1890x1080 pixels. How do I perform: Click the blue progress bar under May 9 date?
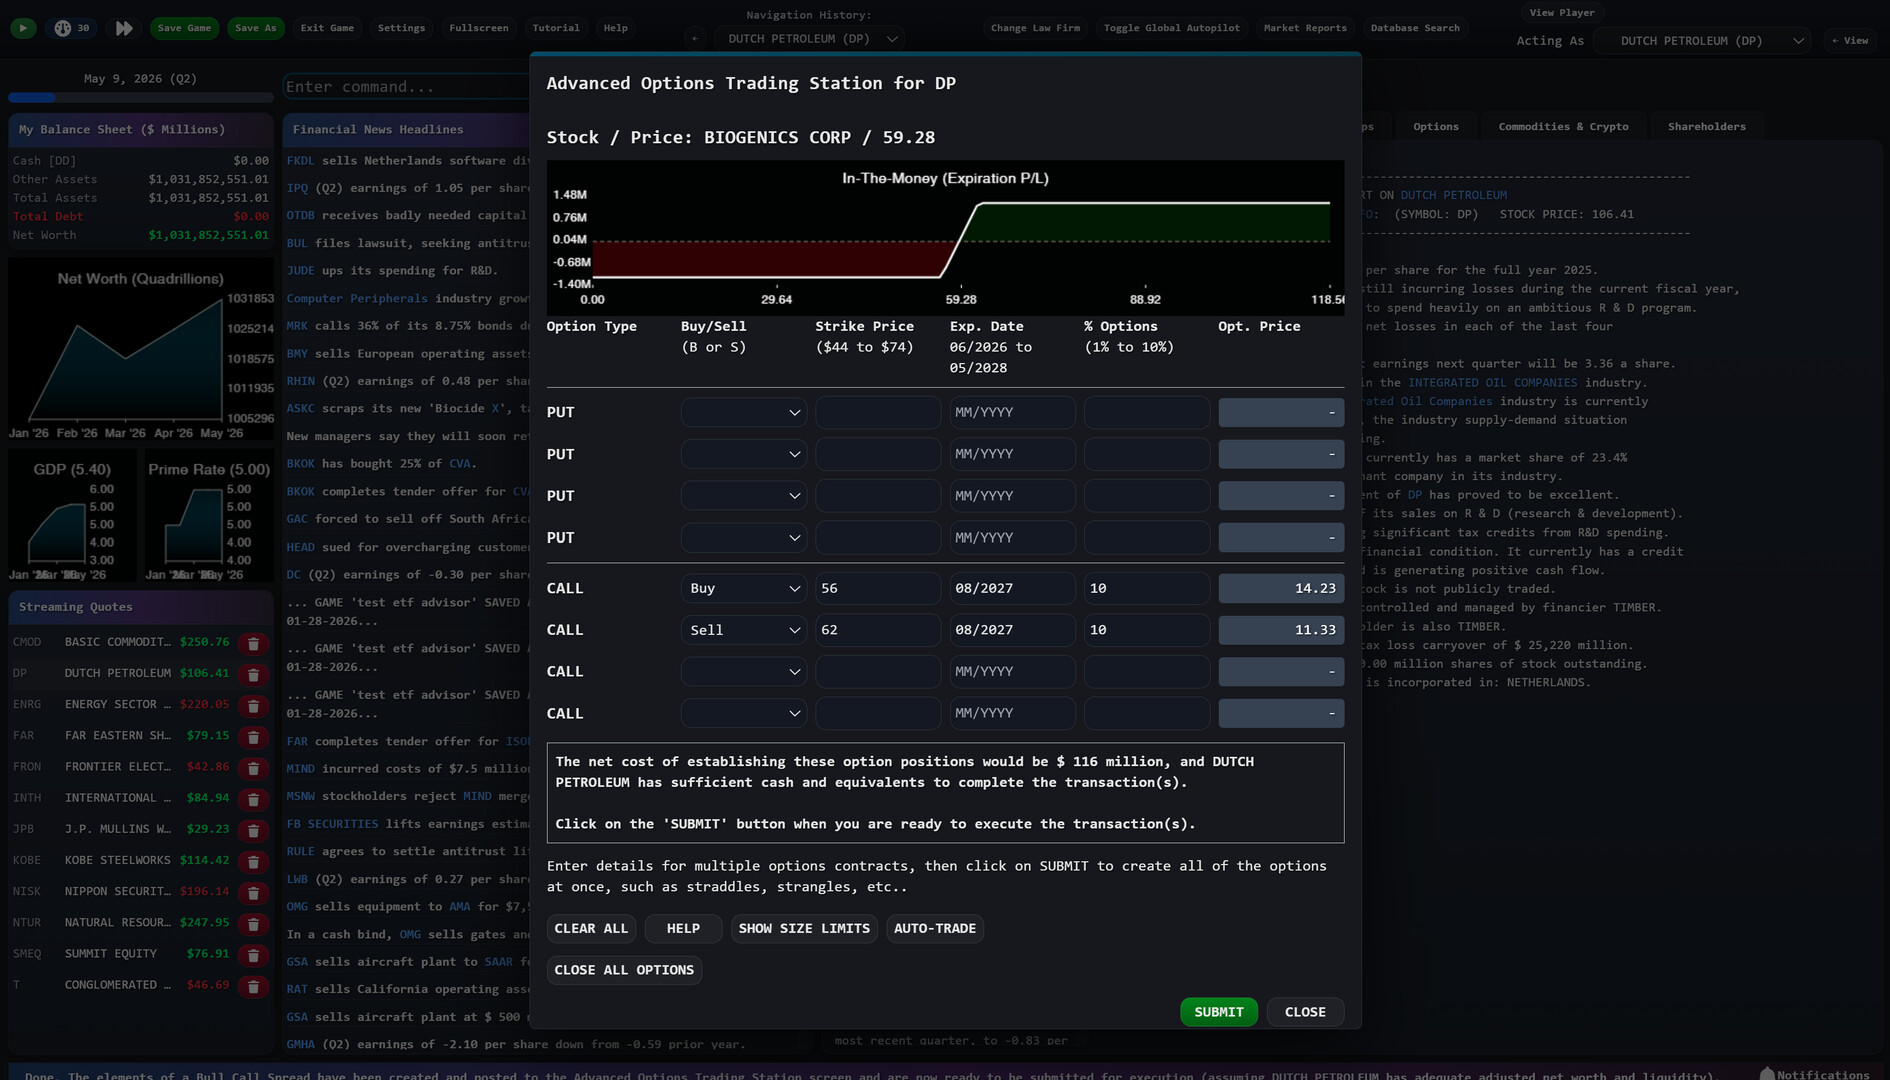pyautogui.click(x=32, y=97)
